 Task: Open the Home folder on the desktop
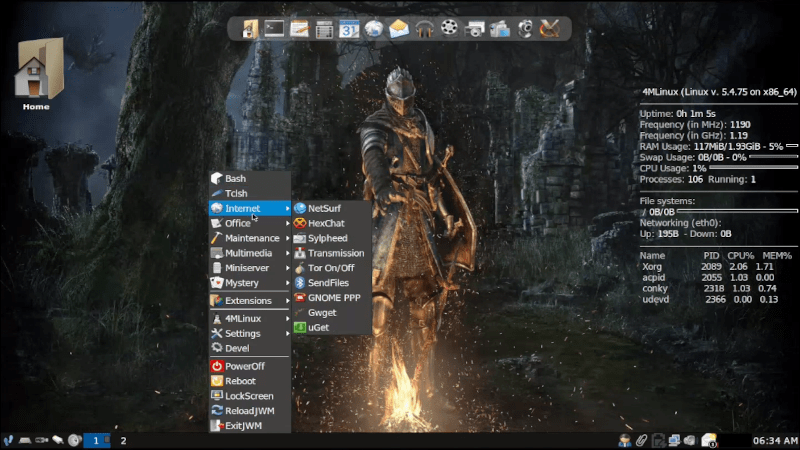37,75
